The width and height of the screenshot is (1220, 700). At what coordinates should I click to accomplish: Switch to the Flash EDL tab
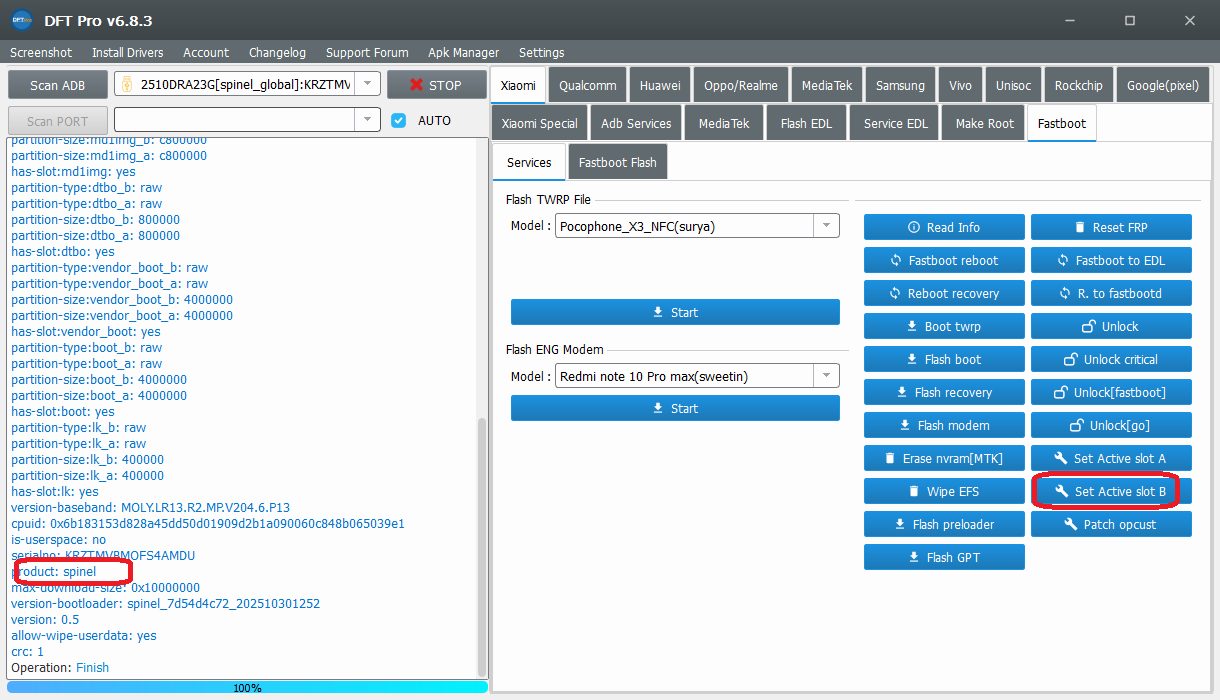pyautogui.click(x=807, y=123)
